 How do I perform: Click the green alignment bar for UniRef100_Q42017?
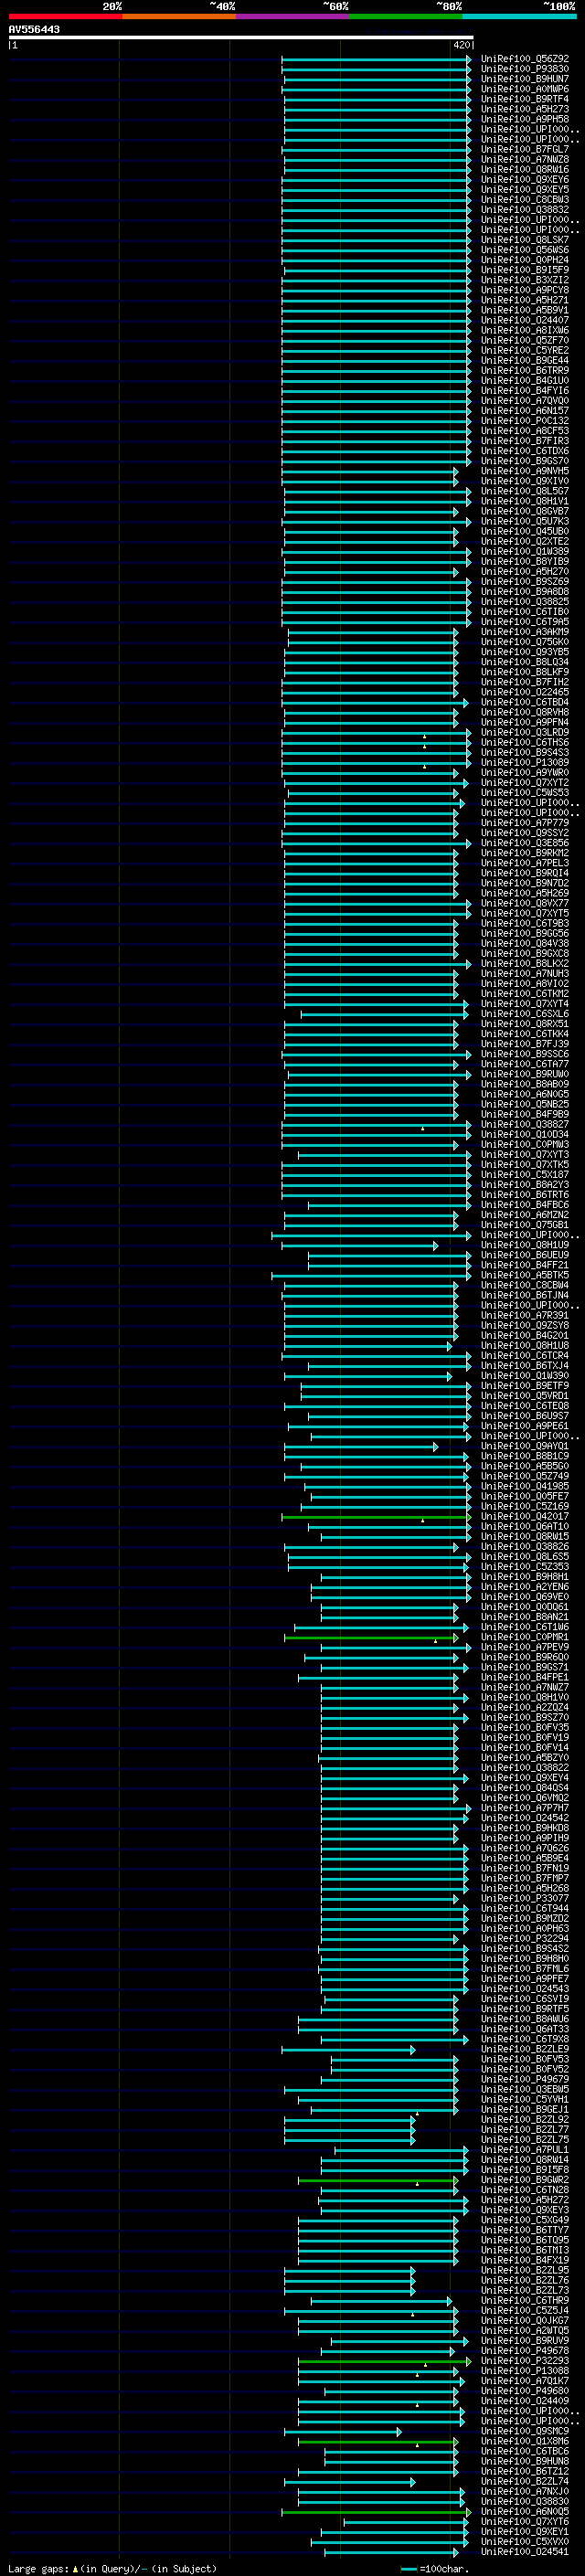376,1516
